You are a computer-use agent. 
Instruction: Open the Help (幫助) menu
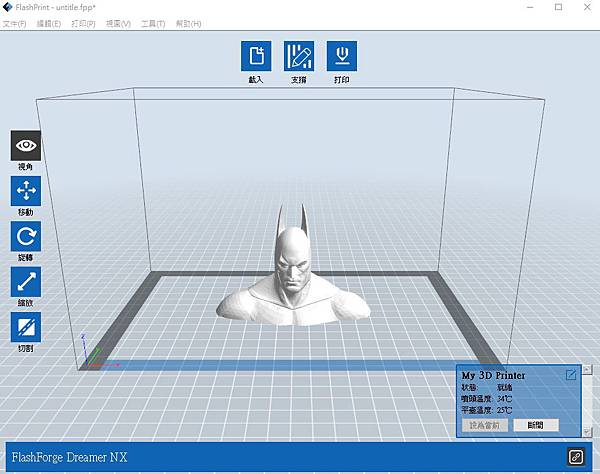pos(188,24)
